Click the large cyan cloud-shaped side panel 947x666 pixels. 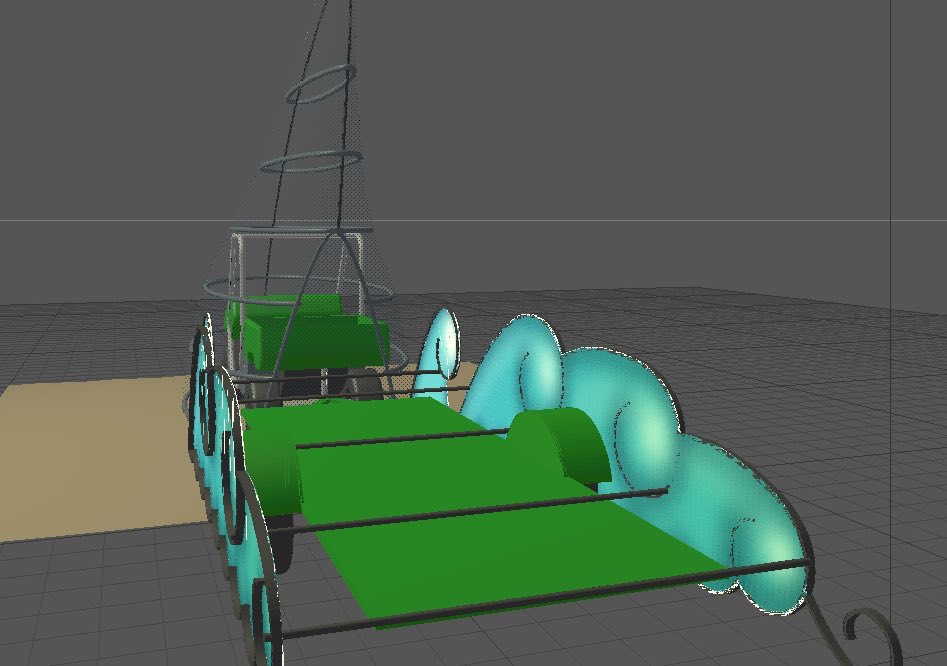(640, 430)
